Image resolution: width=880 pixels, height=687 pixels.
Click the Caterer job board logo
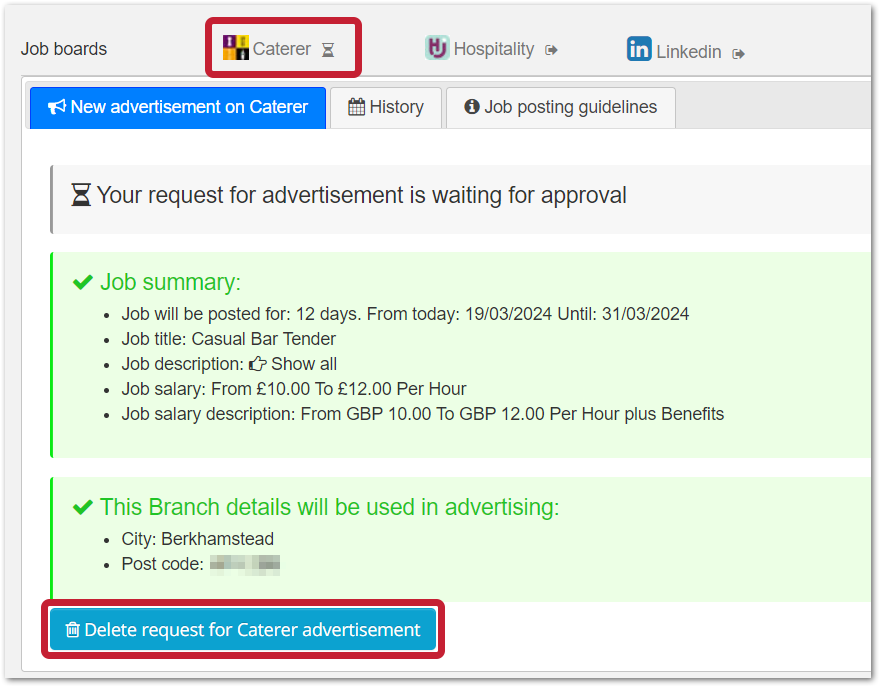click(x=236, y=48)
